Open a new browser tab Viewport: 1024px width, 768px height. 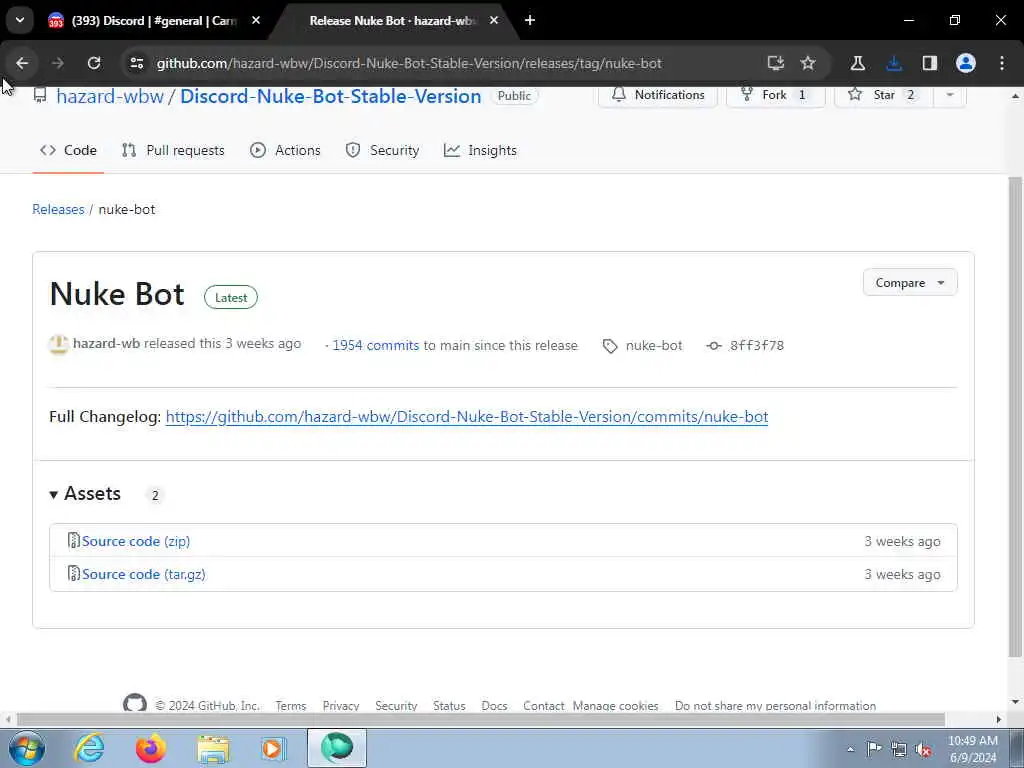pyautogui.click(x=530, y=20)
